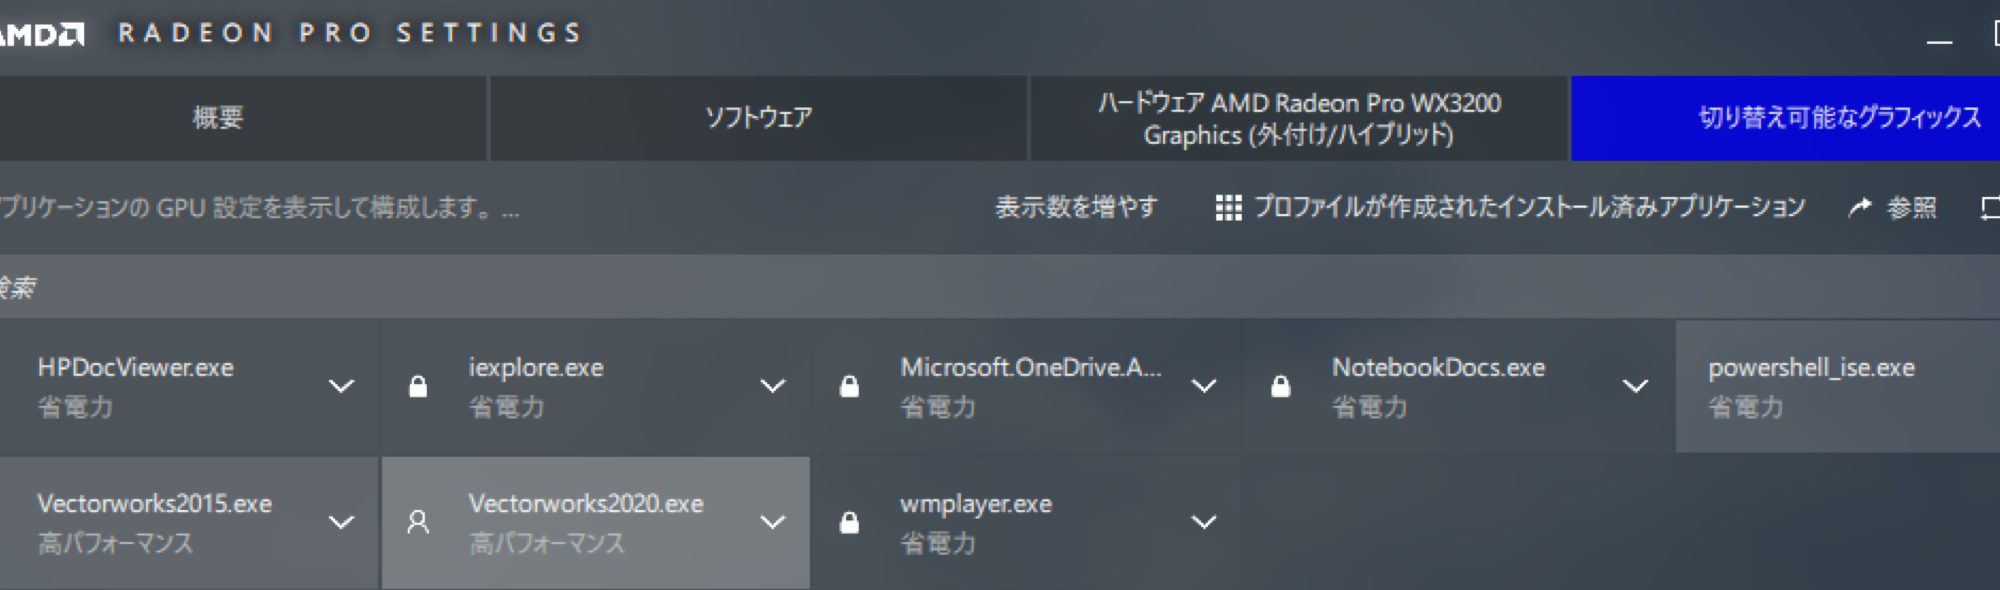Select the HPDocViewer.exe application name
This screenshot has height=590, width=2000.
(135, 367)
